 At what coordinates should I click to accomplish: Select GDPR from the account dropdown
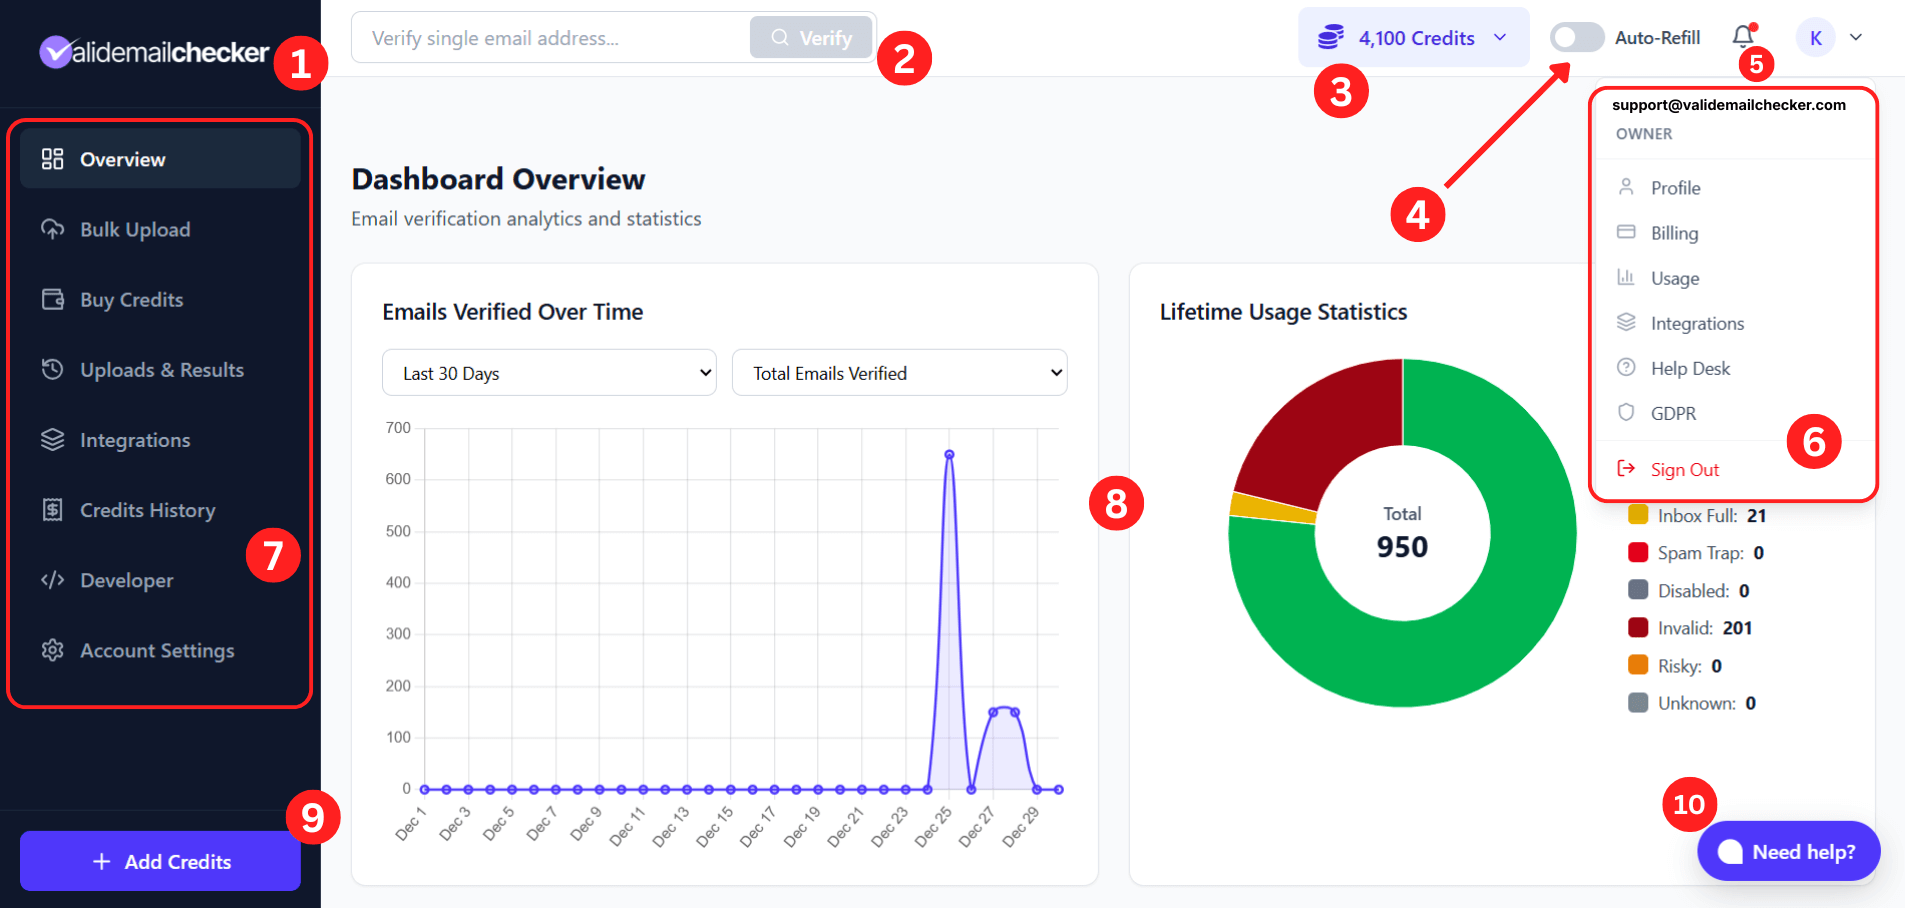[x=1673, y=413]
